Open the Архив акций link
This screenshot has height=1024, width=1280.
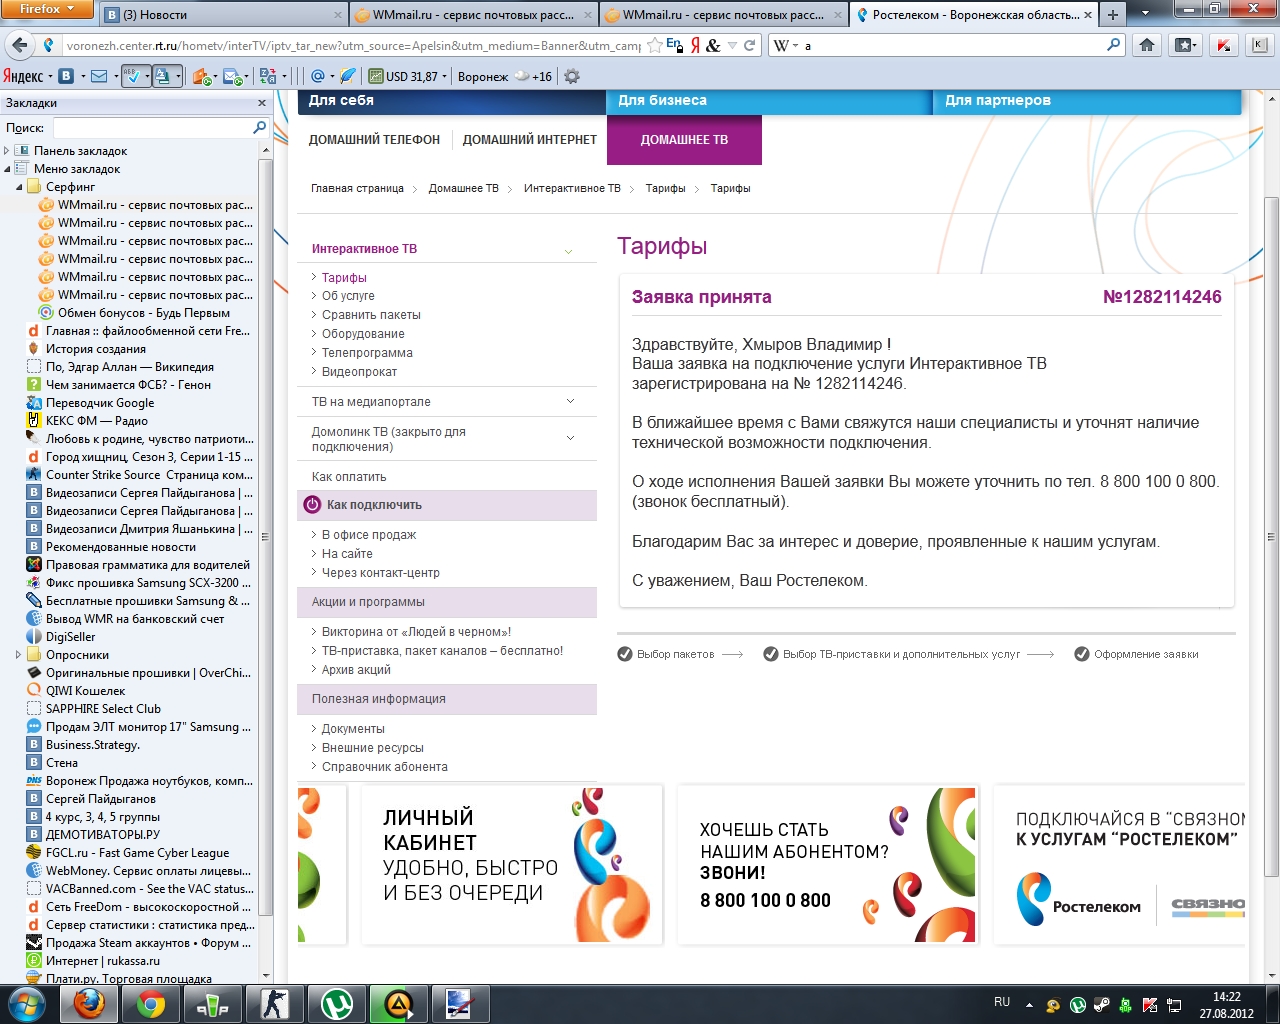pos(356,670)
